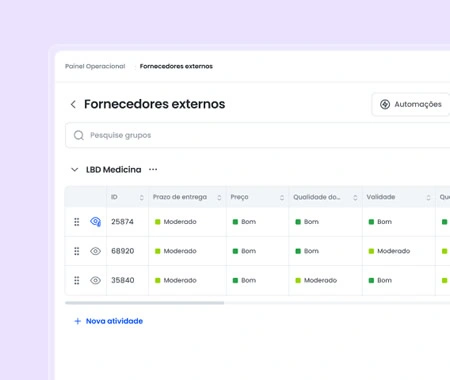The height and width of the screenshot is (380, 450).
Task: Click the plus icon next to Nova atividade
Action: point(77,321)
